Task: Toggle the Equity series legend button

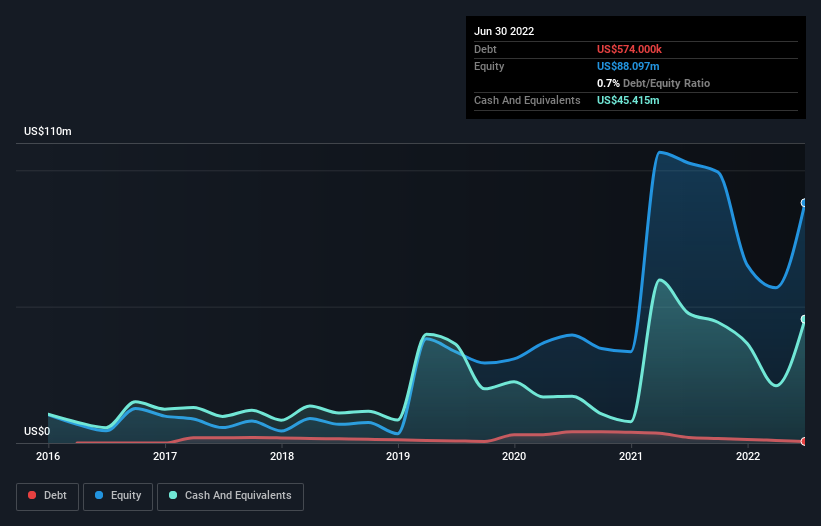Action: click(x=118, y=496)
